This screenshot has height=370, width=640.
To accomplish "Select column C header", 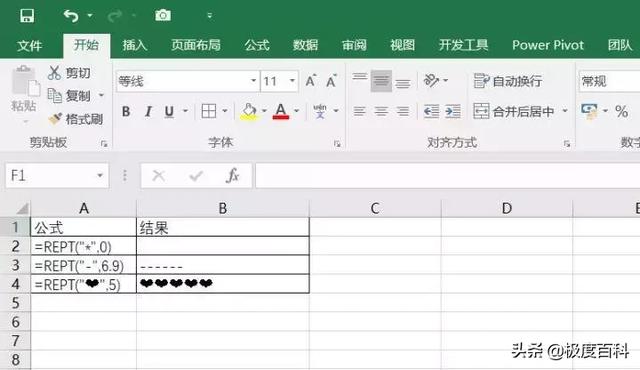I will click(375, 208).
